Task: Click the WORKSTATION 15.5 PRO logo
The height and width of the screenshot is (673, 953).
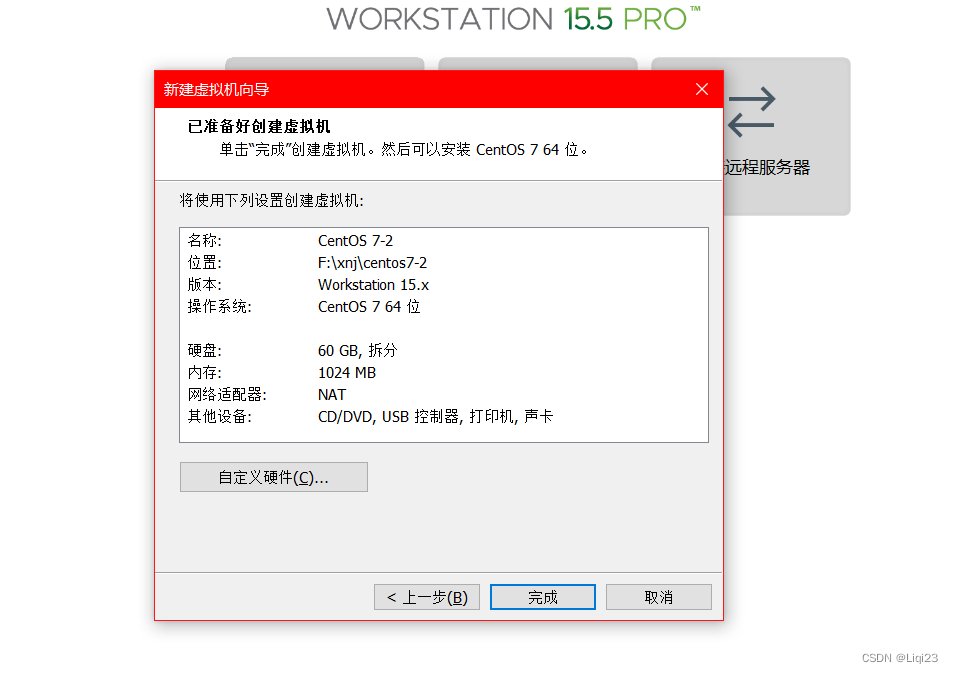Action: coord(513,19)
